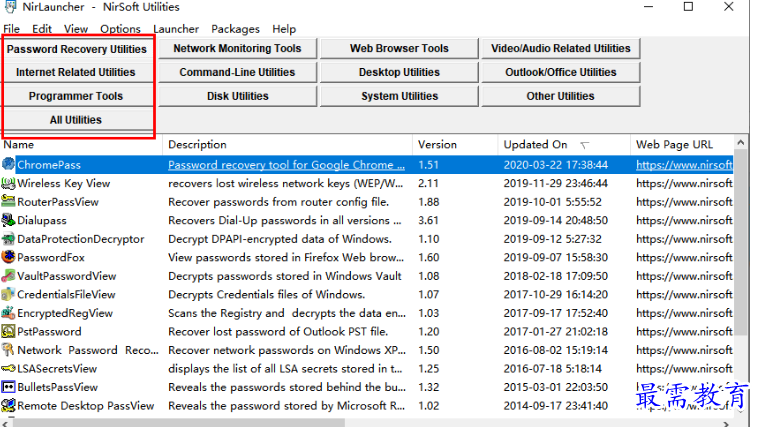The width and height of the screenshot is (757, 427).
Task: Select the Dialupass entry name
Action: 42,220
